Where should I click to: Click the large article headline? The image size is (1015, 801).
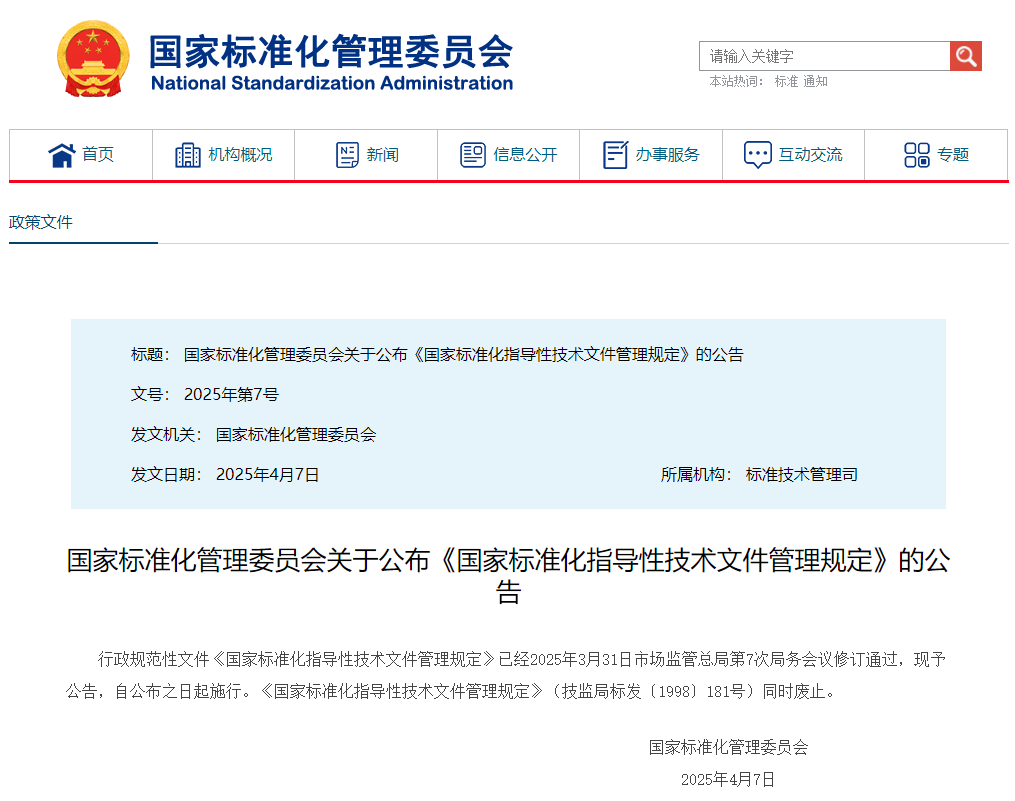(x=508, y=576)
